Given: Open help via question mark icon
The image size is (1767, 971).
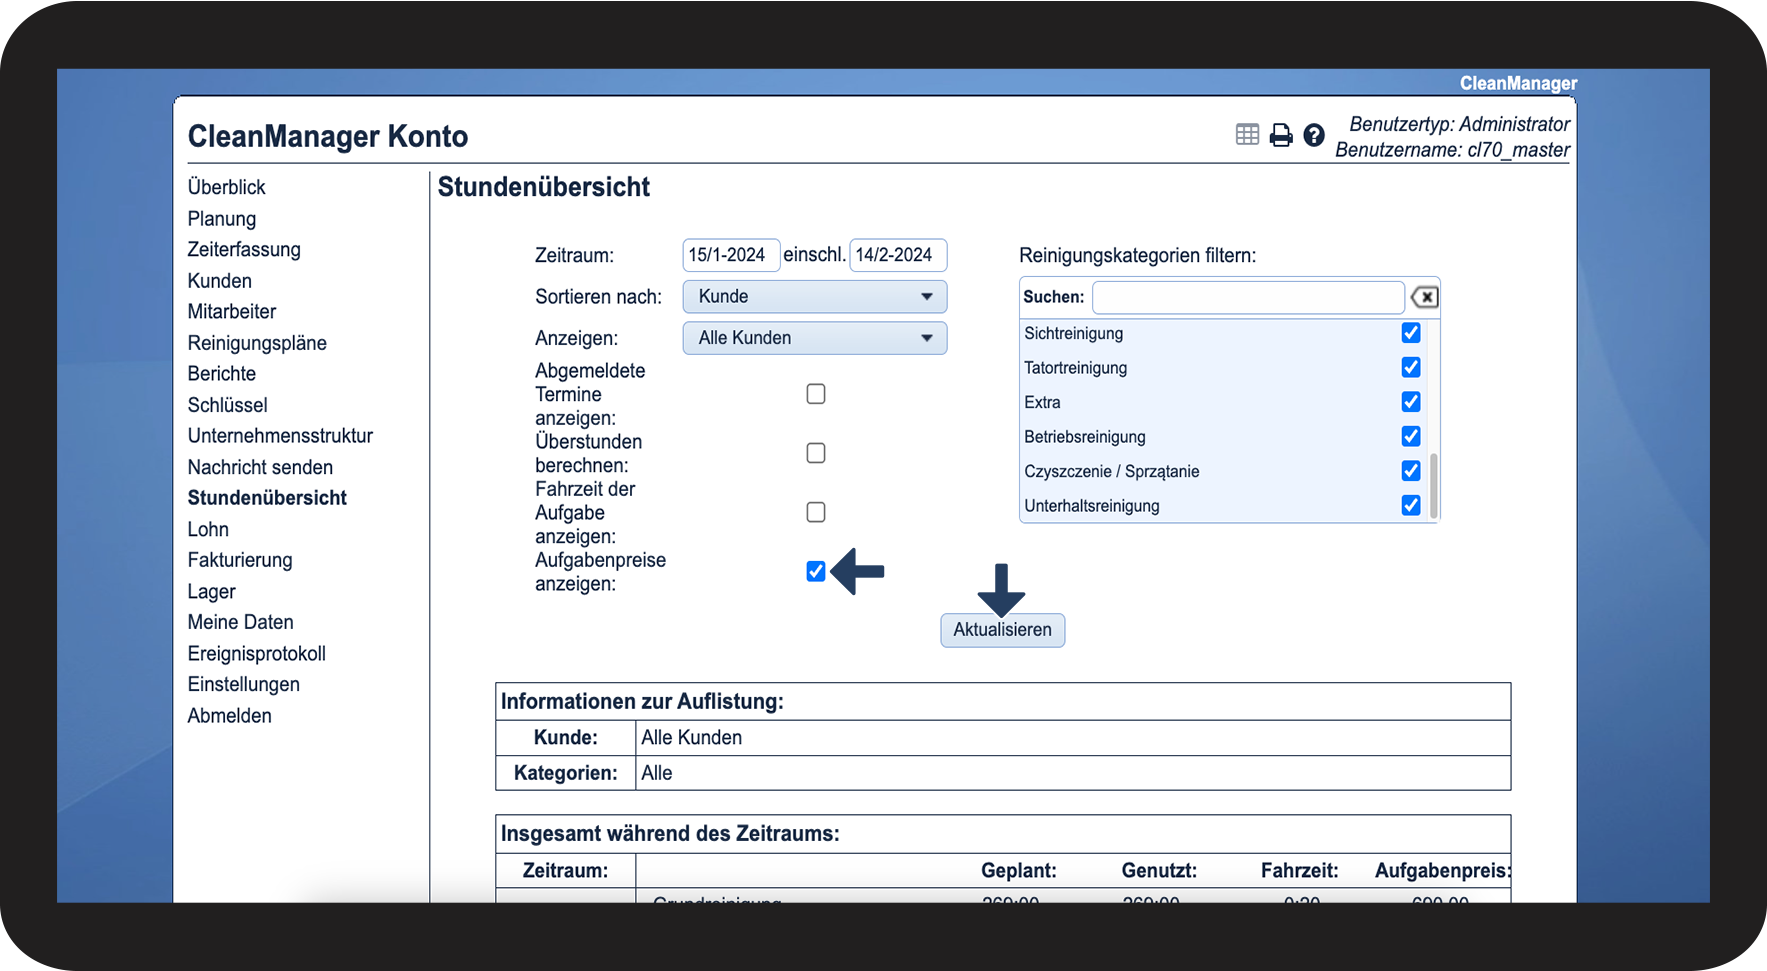Looking at the screenshot, I should (x=1314, y=135).
